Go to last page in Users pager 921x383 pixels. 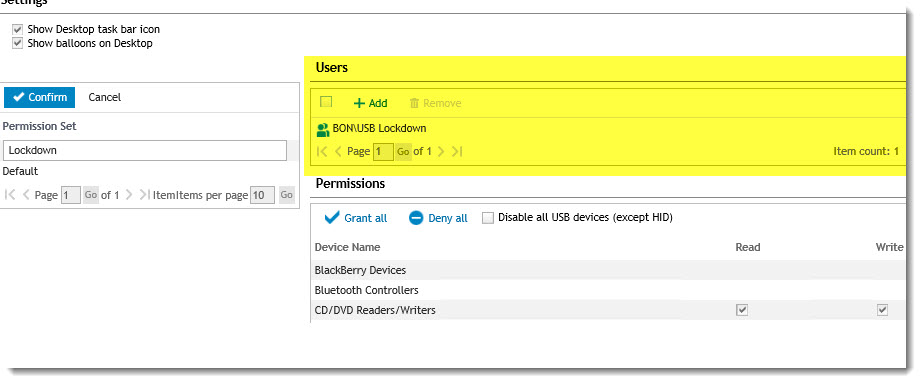457,152
